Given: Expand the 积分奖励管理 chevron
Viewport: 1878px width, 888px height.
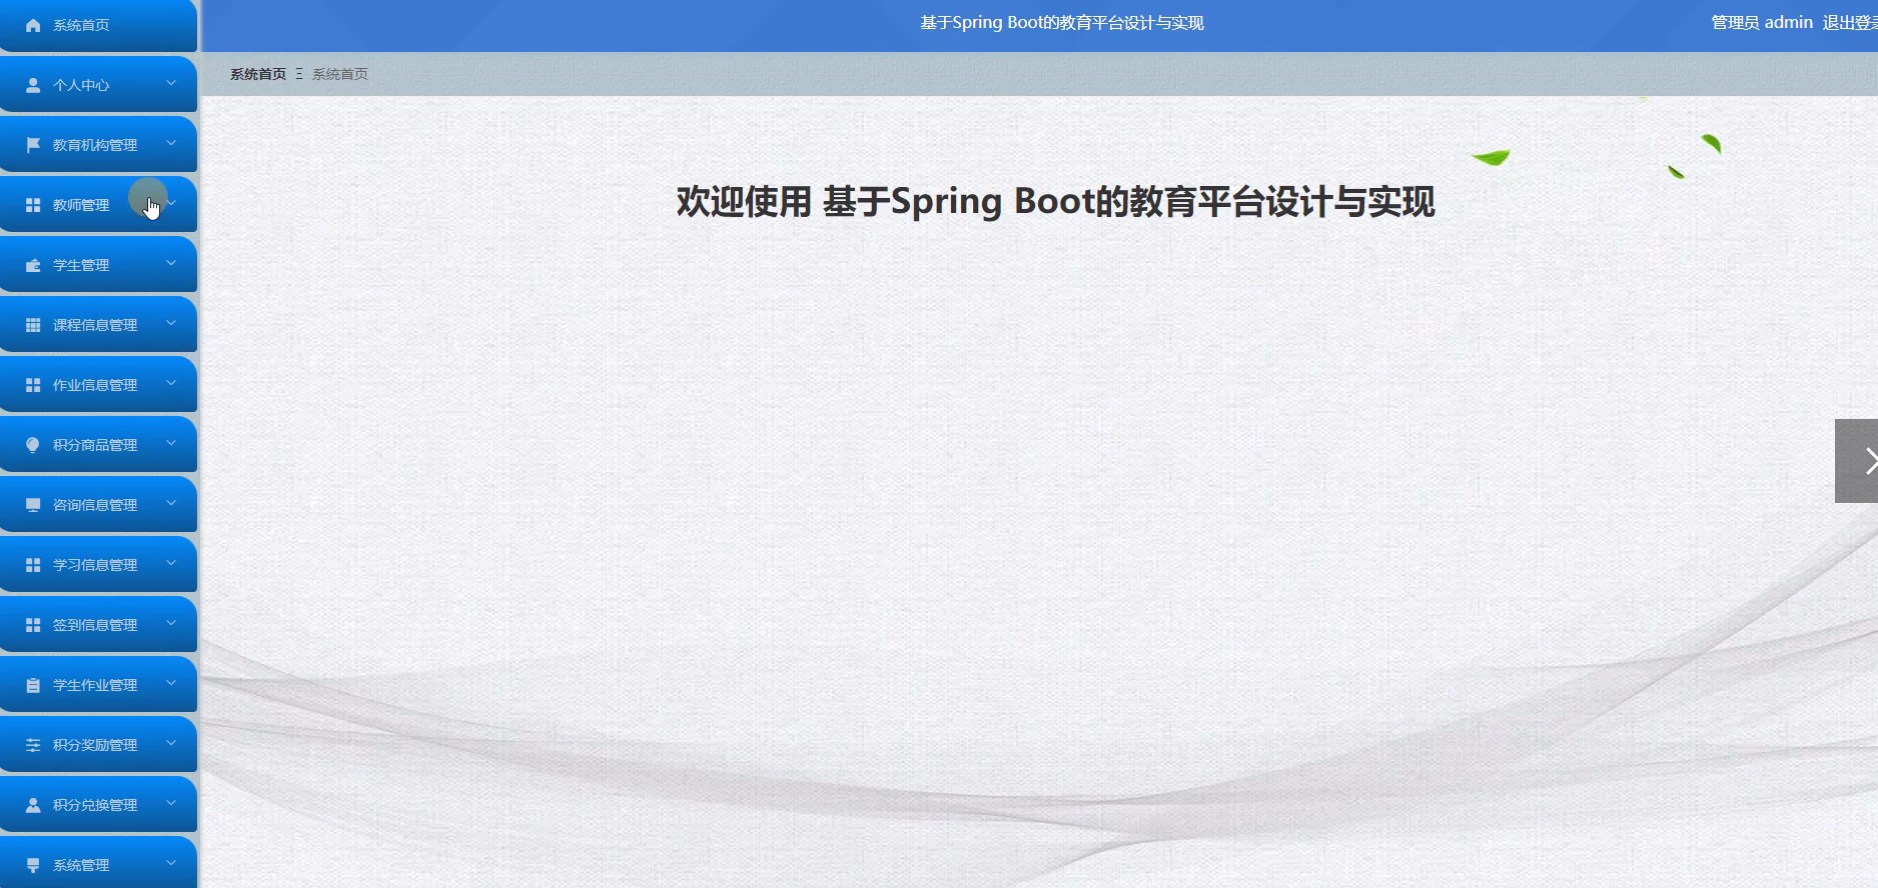Looking at the screenshot, I should pos(171,743).
